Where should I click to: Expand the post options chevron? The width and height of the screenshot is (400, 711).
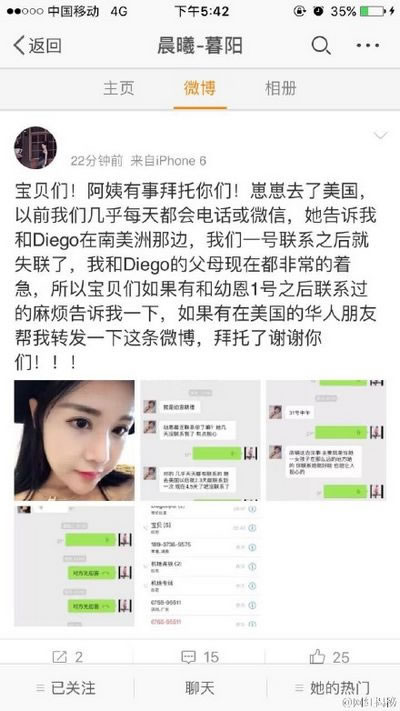(380, 135)
